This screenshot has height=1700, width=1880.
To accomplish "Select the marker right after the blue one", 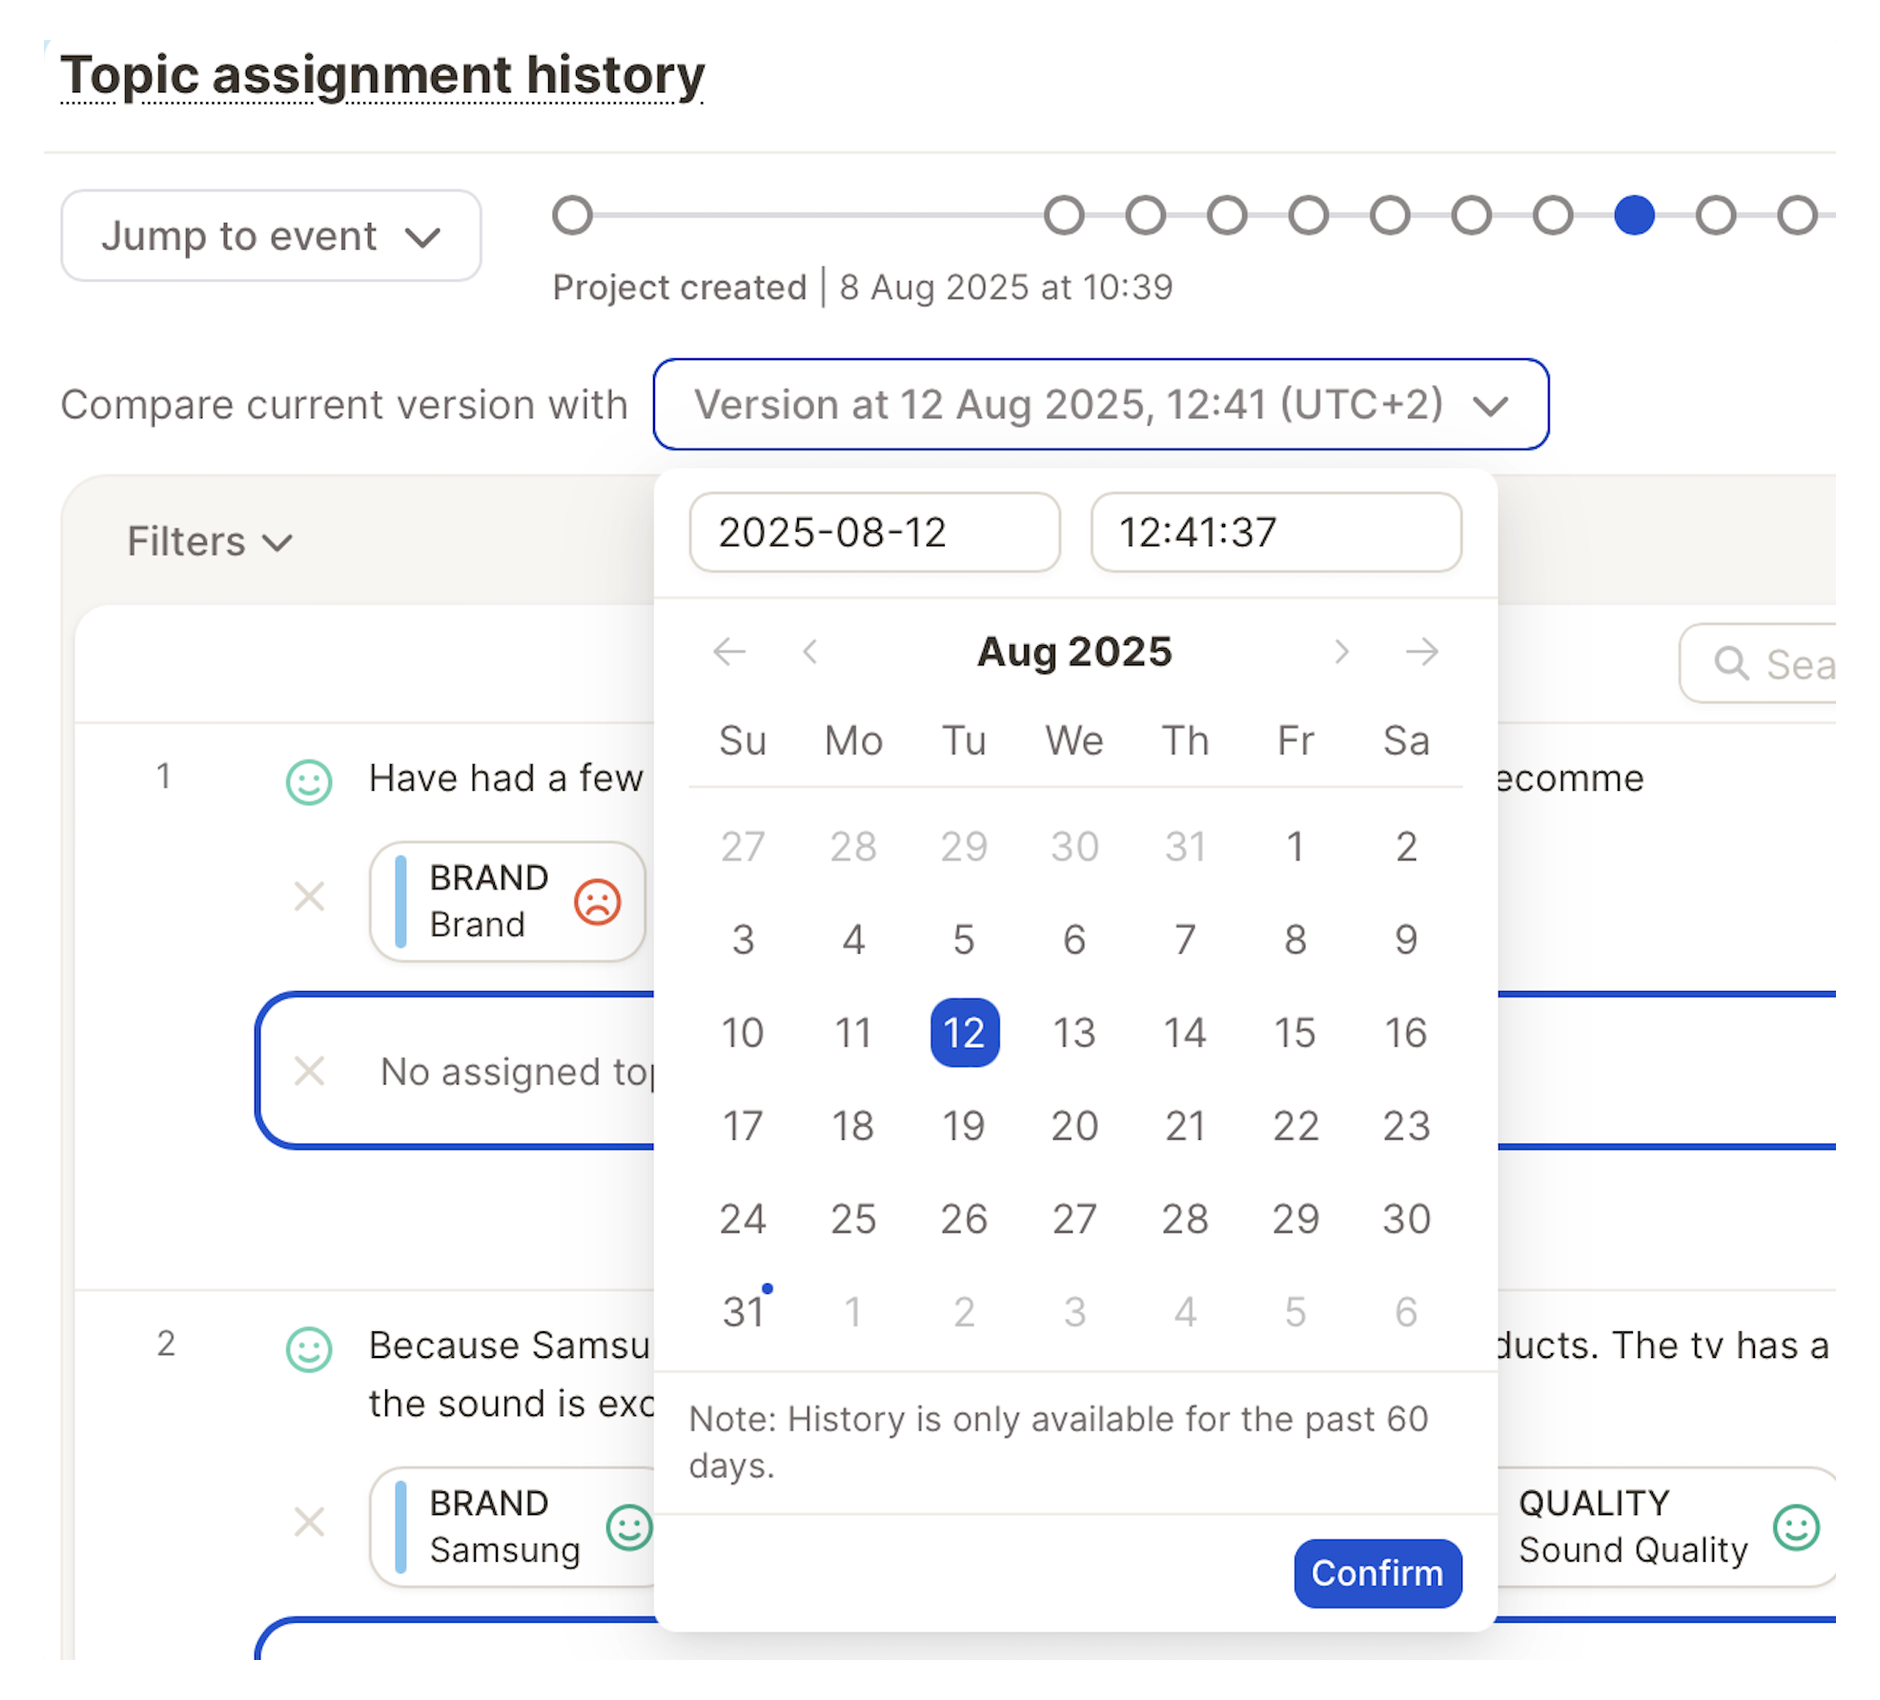I will [x=1716, y=215].
